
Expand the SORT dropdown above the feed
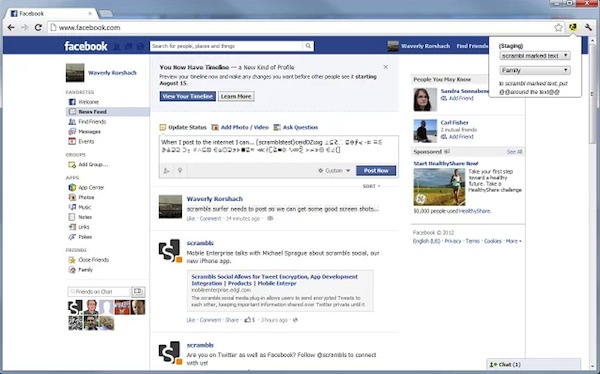371,186
